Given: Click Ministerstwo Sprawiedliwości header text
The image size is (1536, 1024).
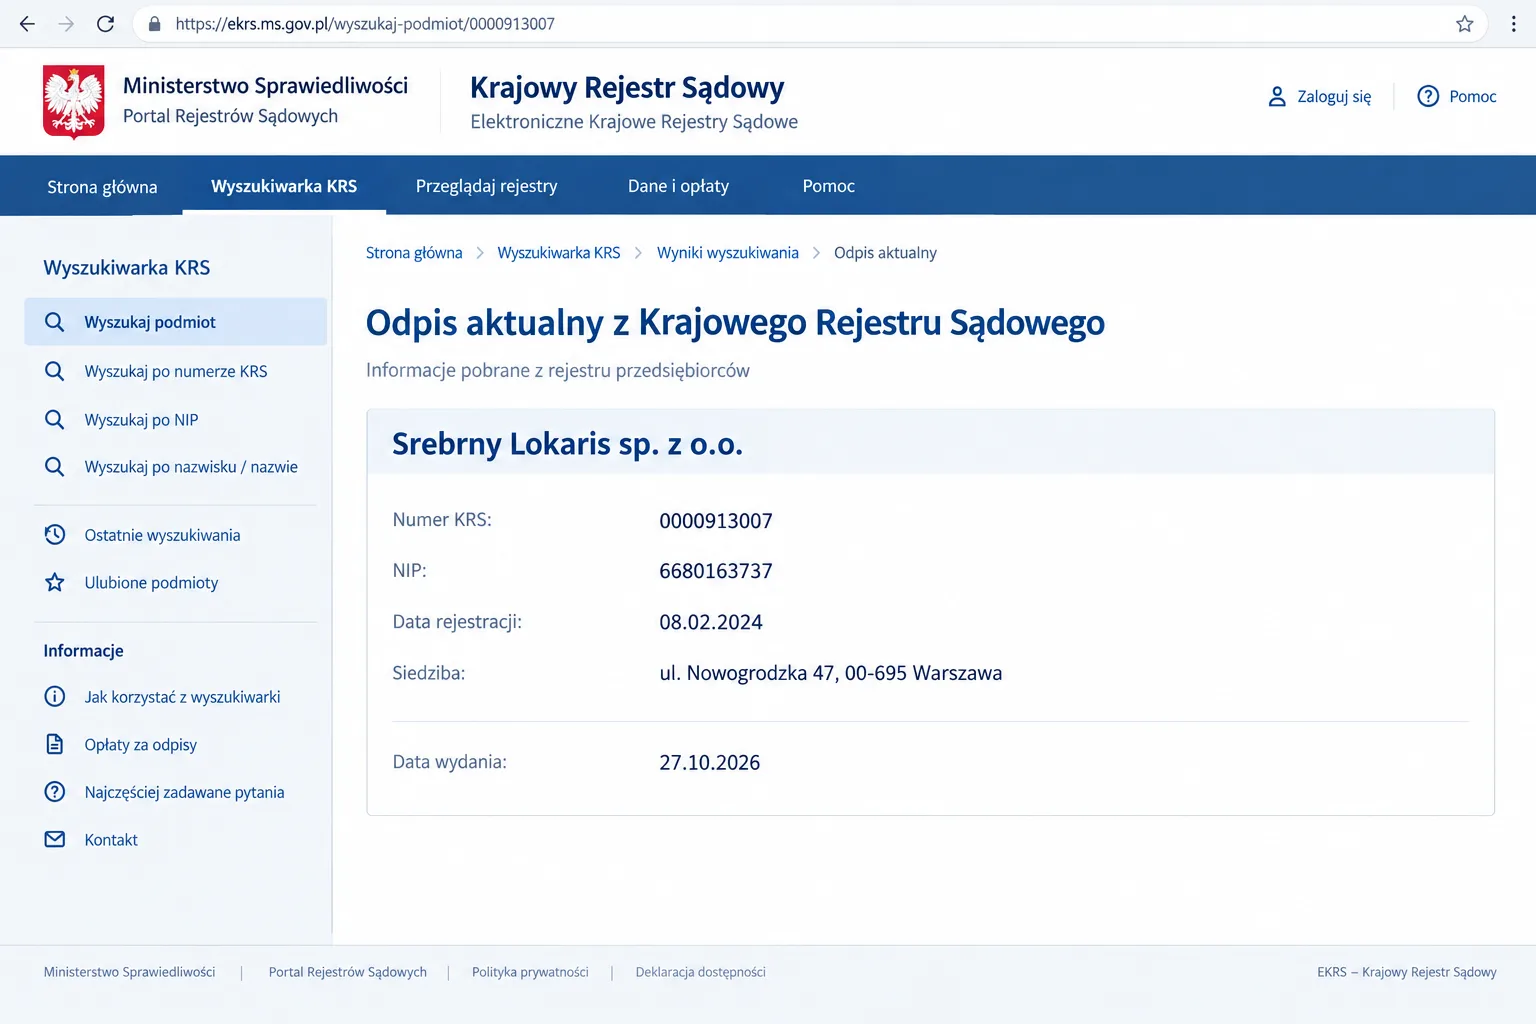Looking at the screenshot, I should [265, 86].
